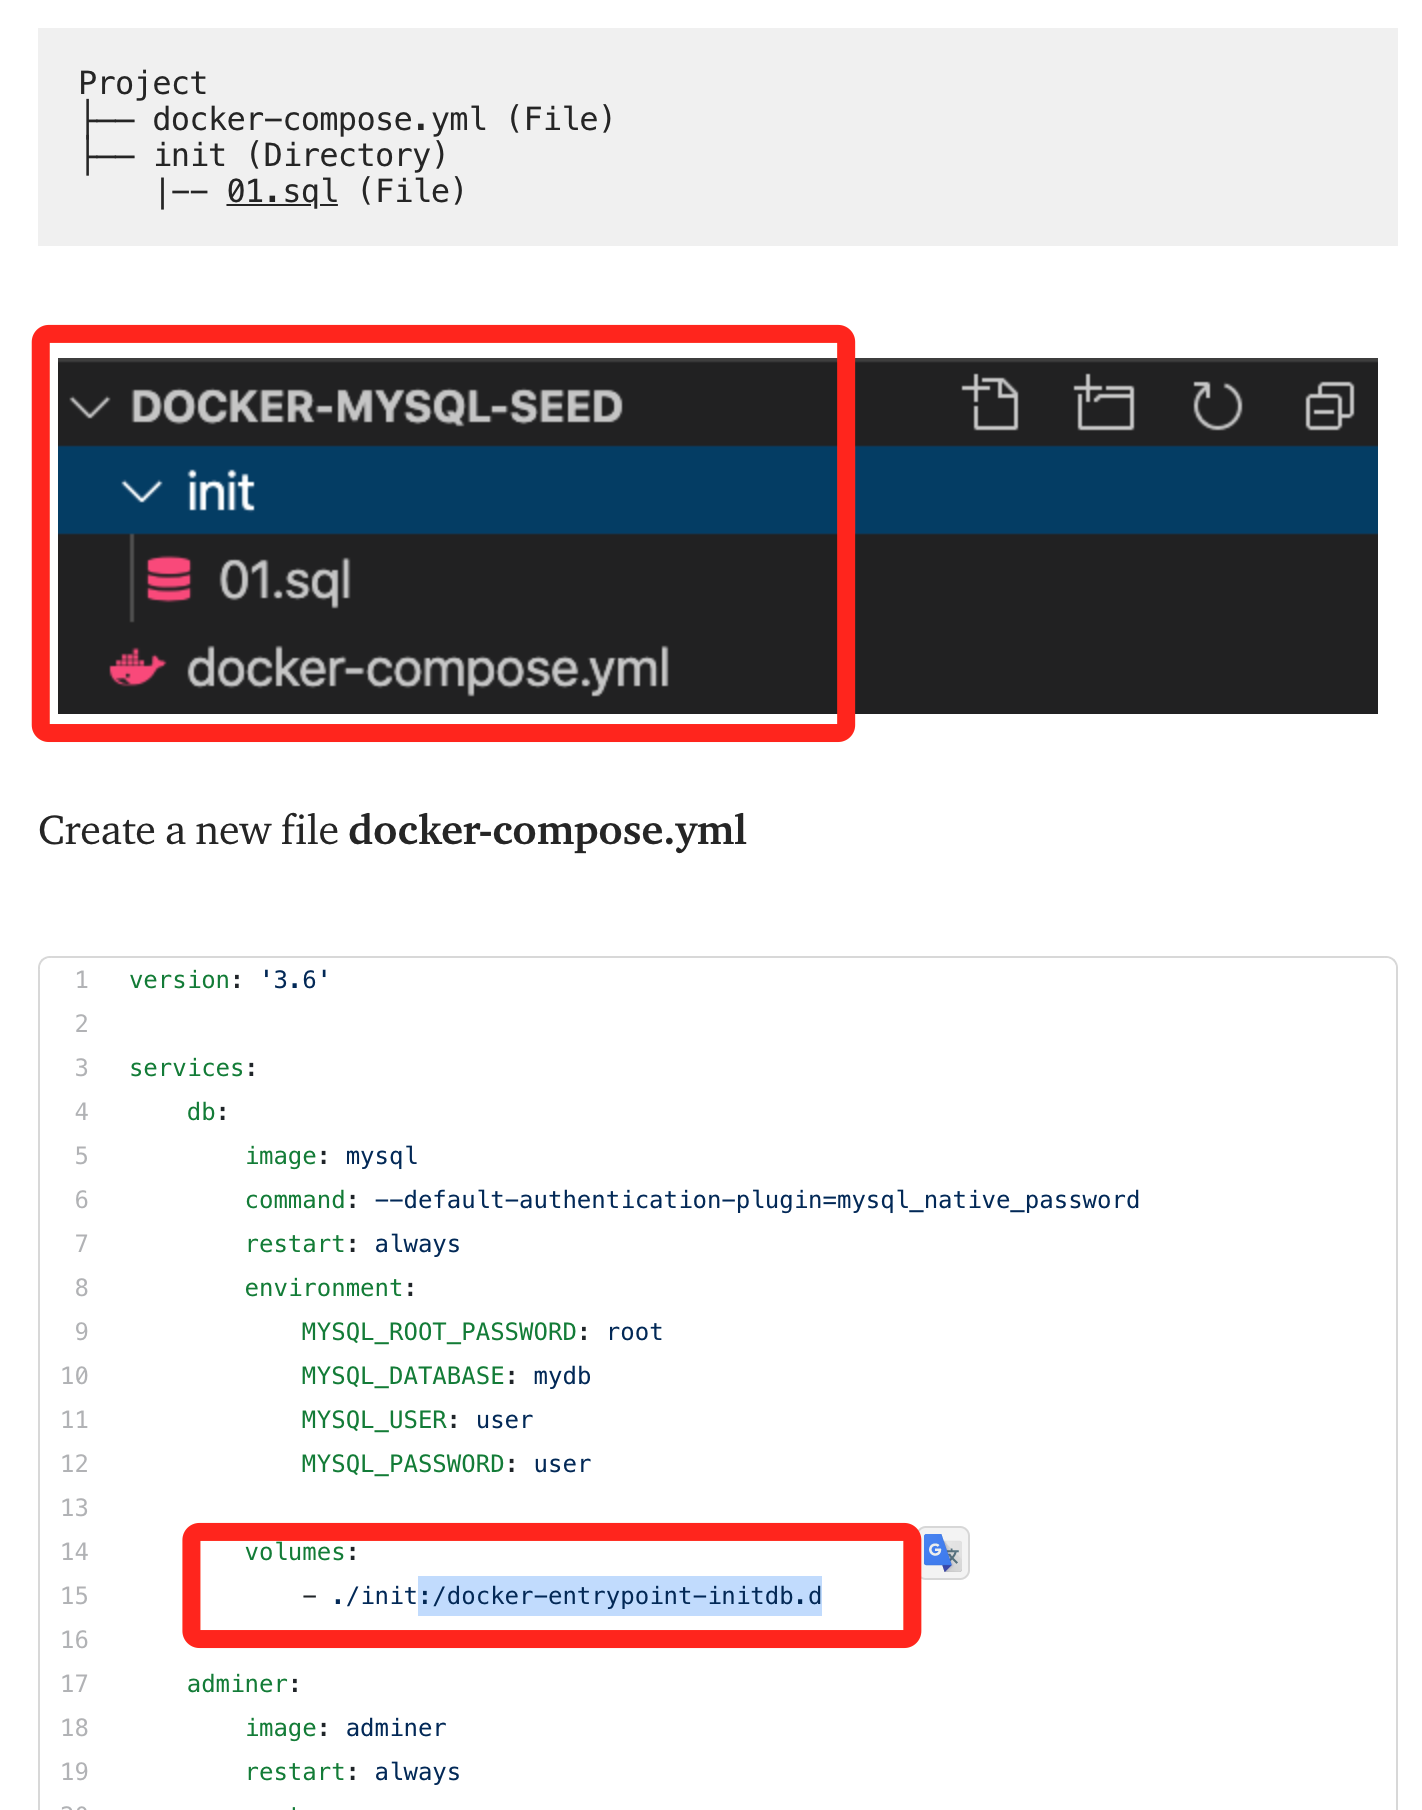Click the highlighted /docker-entrypoint-initdb.d text
Viewport: 1422px width, 1810px height.
[620, 1596]
